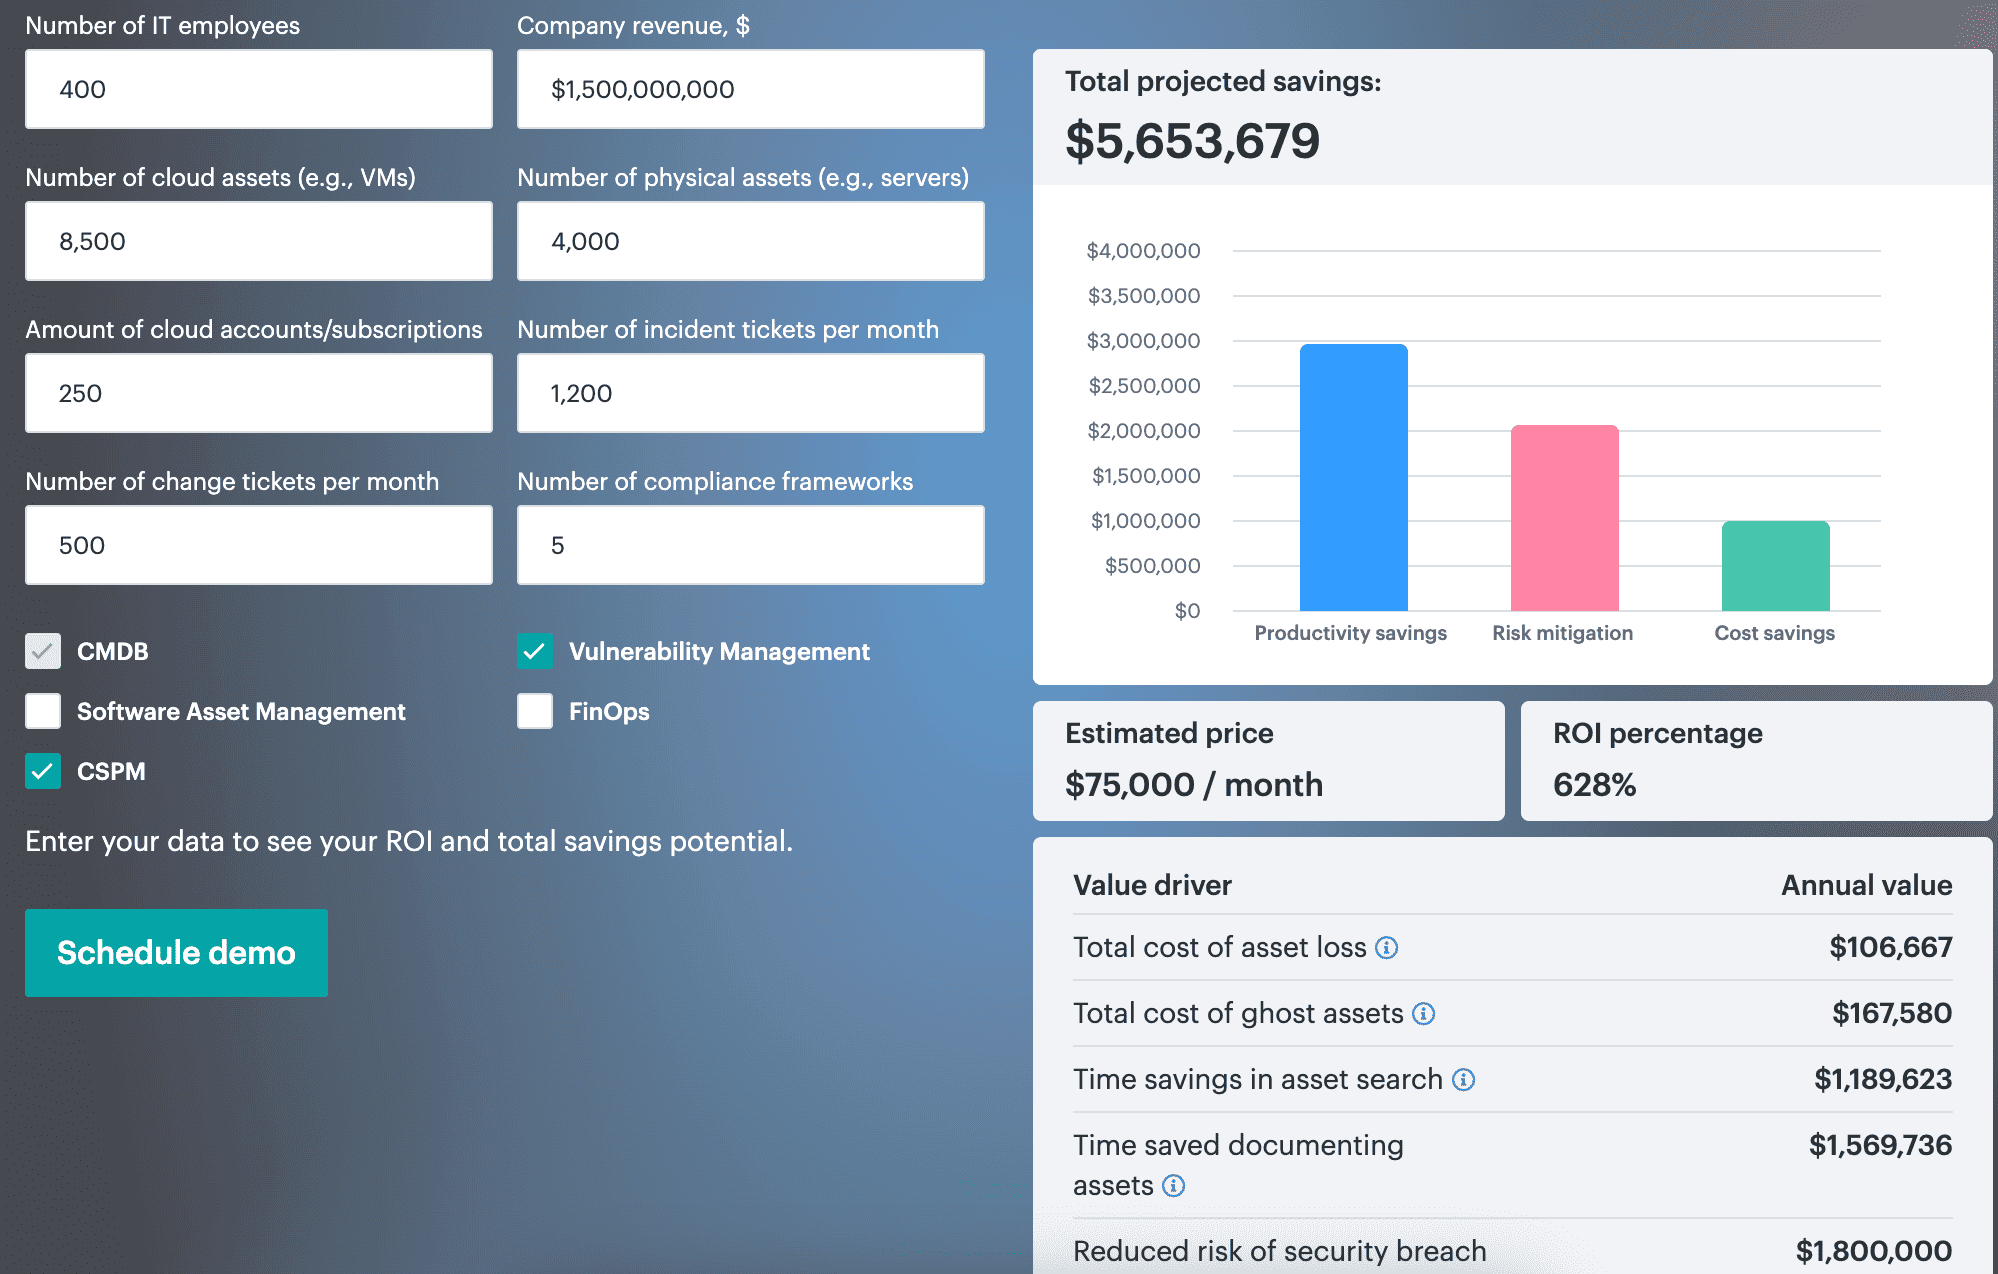Enable the FinOps checkbox

tap(535, 711)
